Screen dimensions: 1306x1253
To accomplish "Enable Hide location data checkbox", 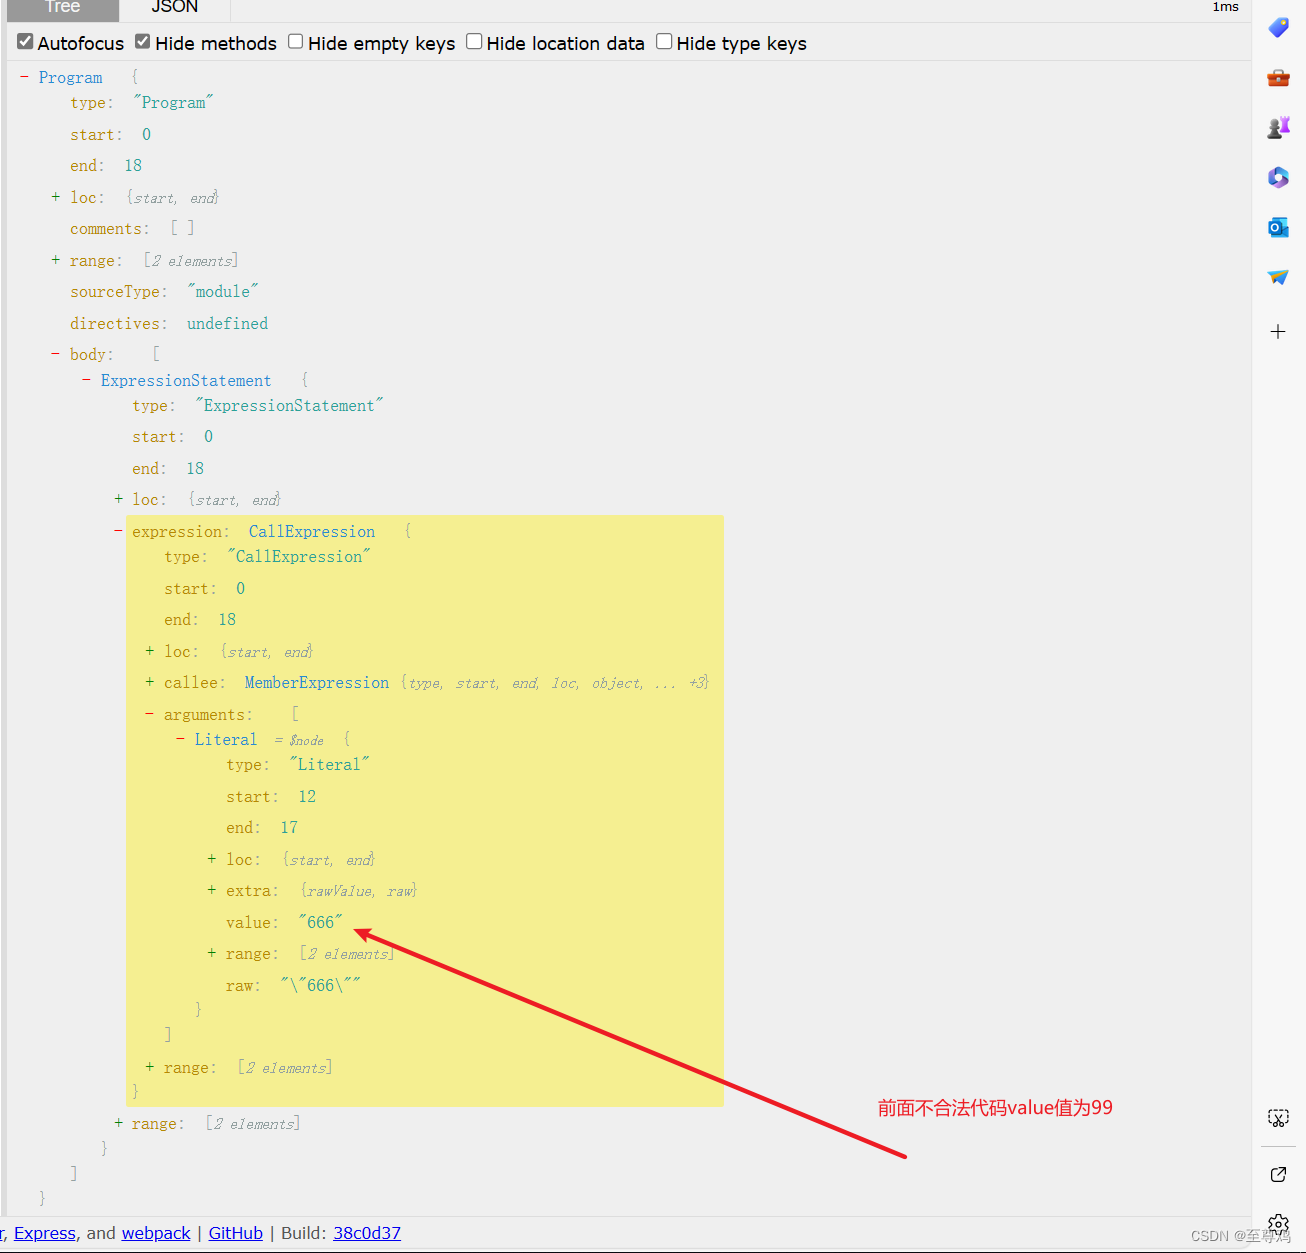I will point(474,42).
